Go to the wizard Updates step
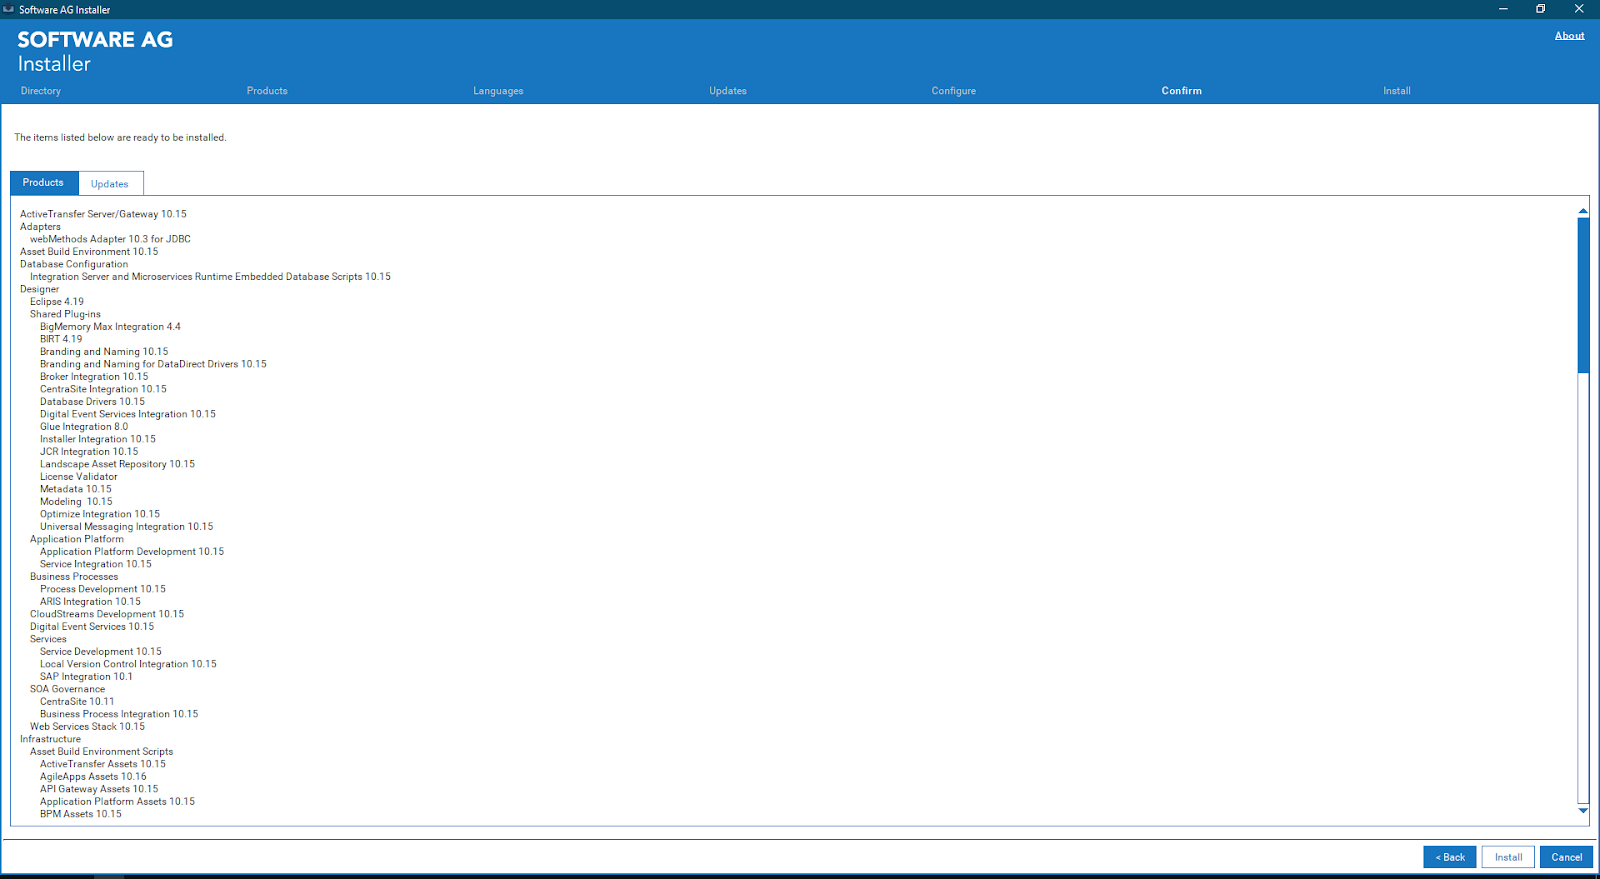Screen dimensions: 1600x879 tap(728, 91)
